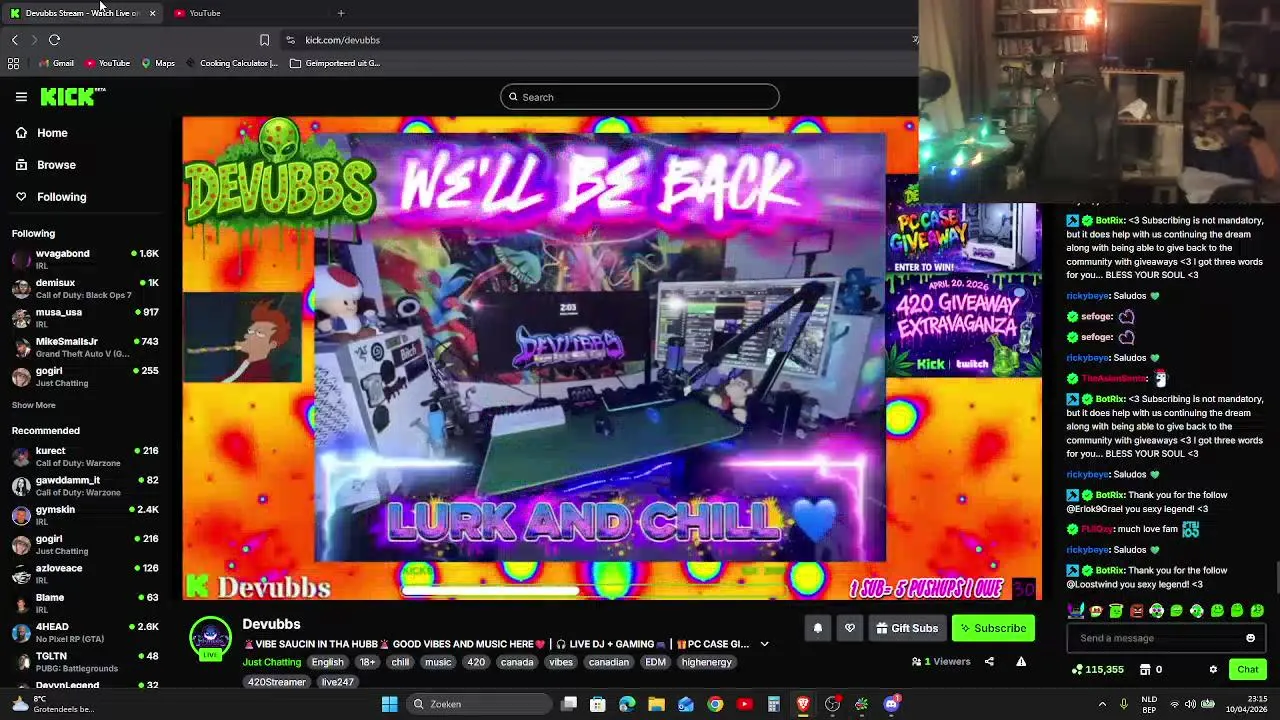This screenshot has width=1280, height=720.
Task: Select the 420Streamer tag
Action: tap(277, 682)
